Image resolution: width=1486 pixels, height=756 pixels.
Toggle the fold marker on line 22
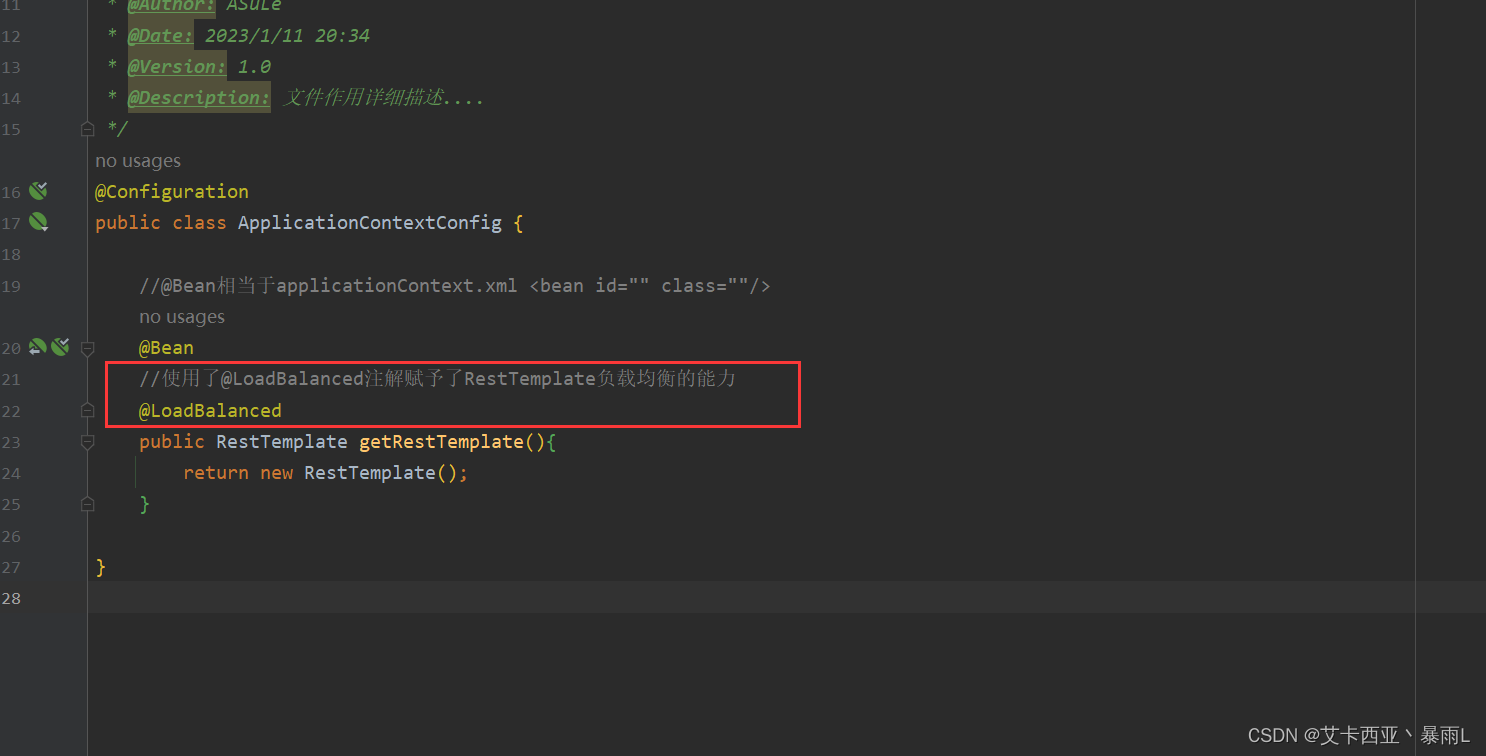87,410
